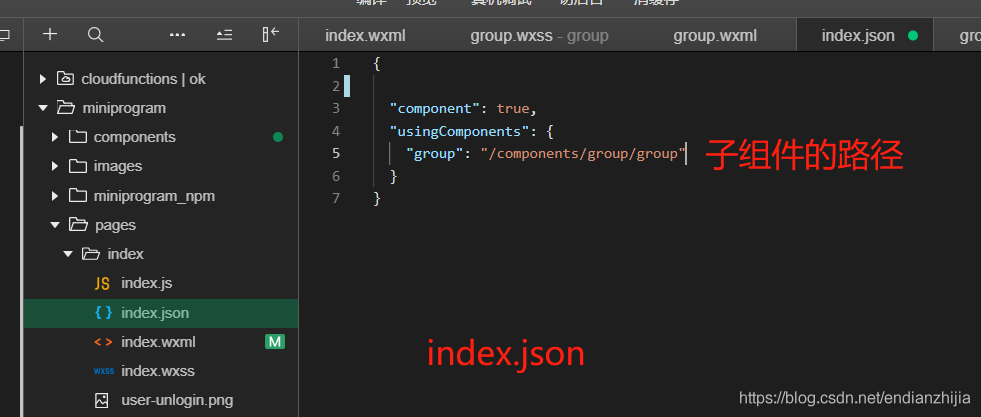Click the images folder icon

coord(78,166)
